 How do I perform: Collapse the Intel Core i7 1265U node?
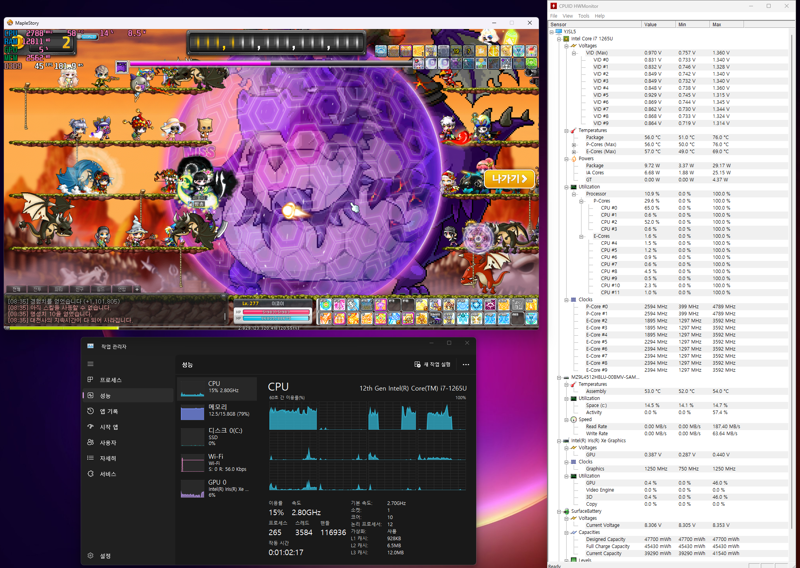point(559,39)
